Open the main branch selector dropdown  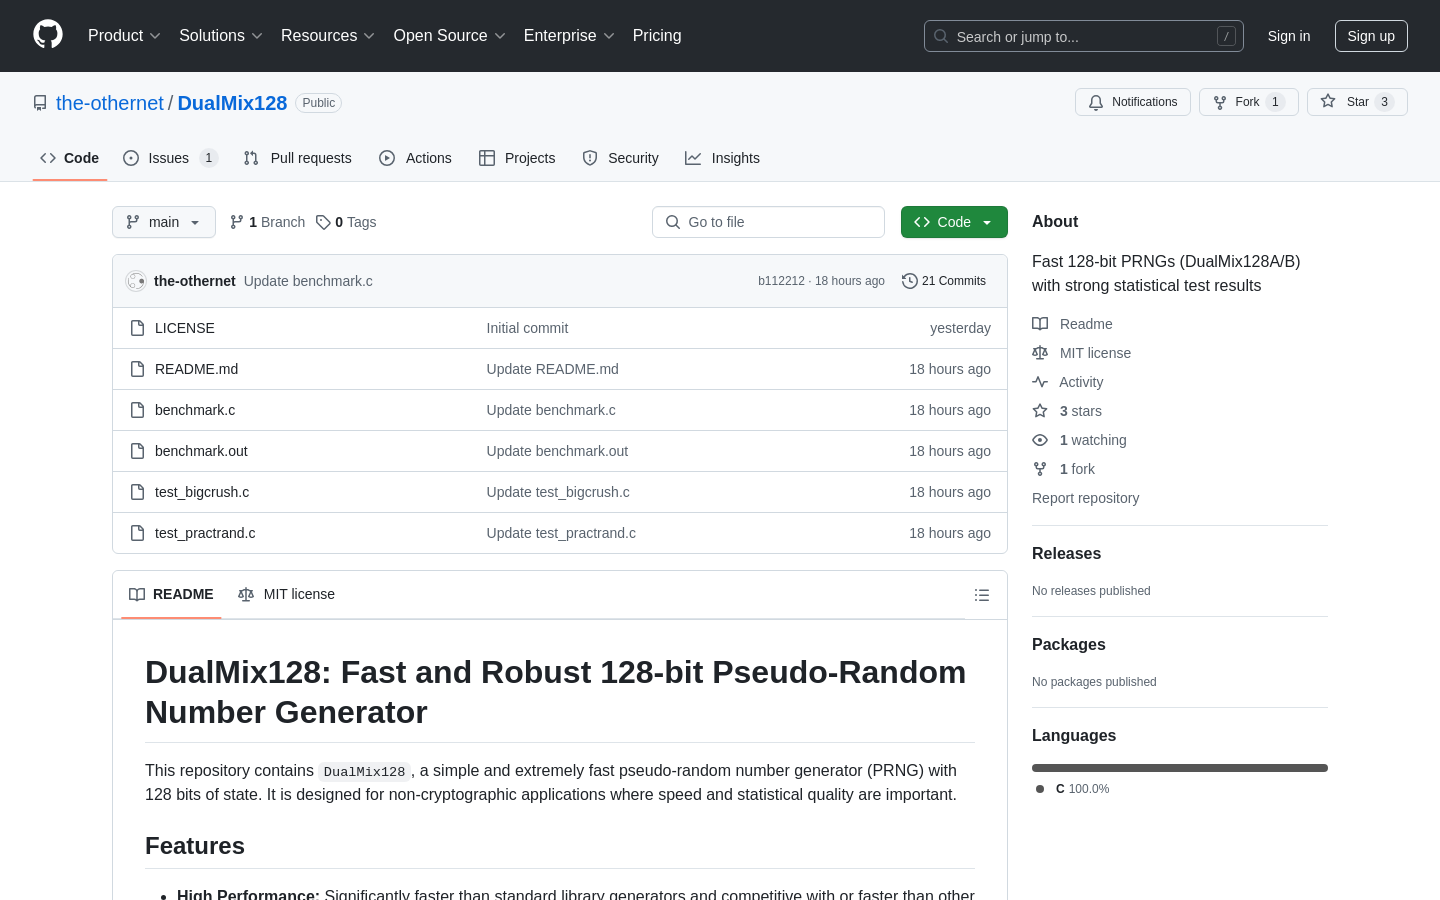click(x=164, y=222)
